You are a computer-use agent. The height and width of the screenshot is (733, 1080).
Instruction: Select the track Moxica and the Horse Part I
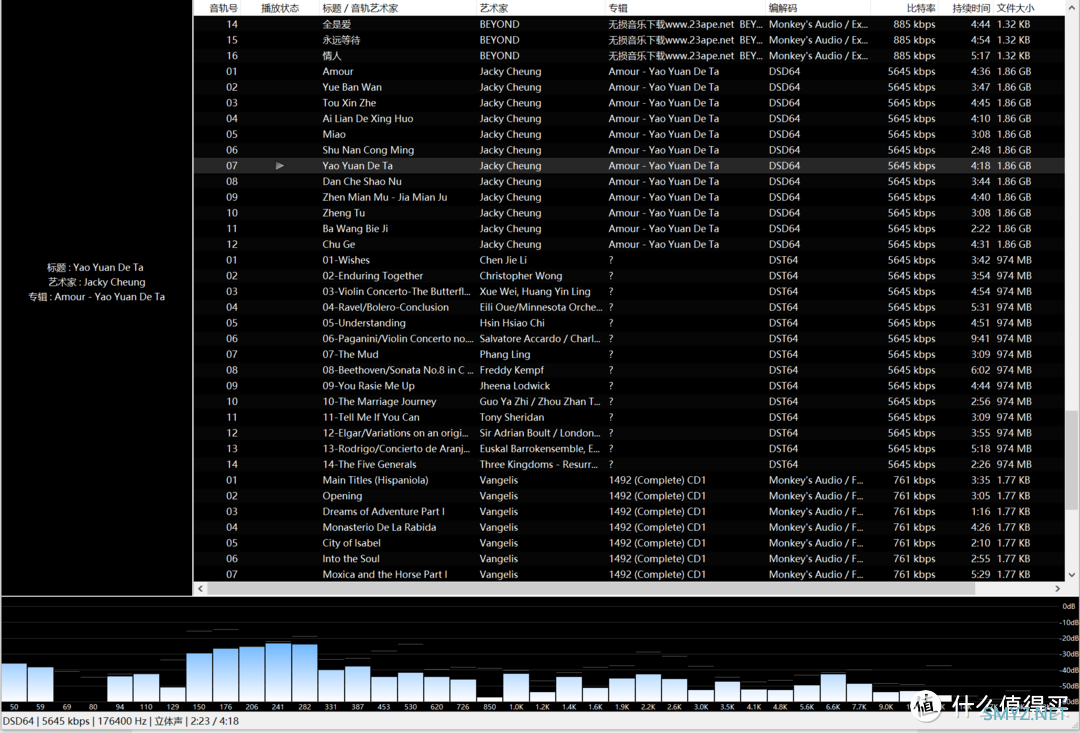pos(385,575)
